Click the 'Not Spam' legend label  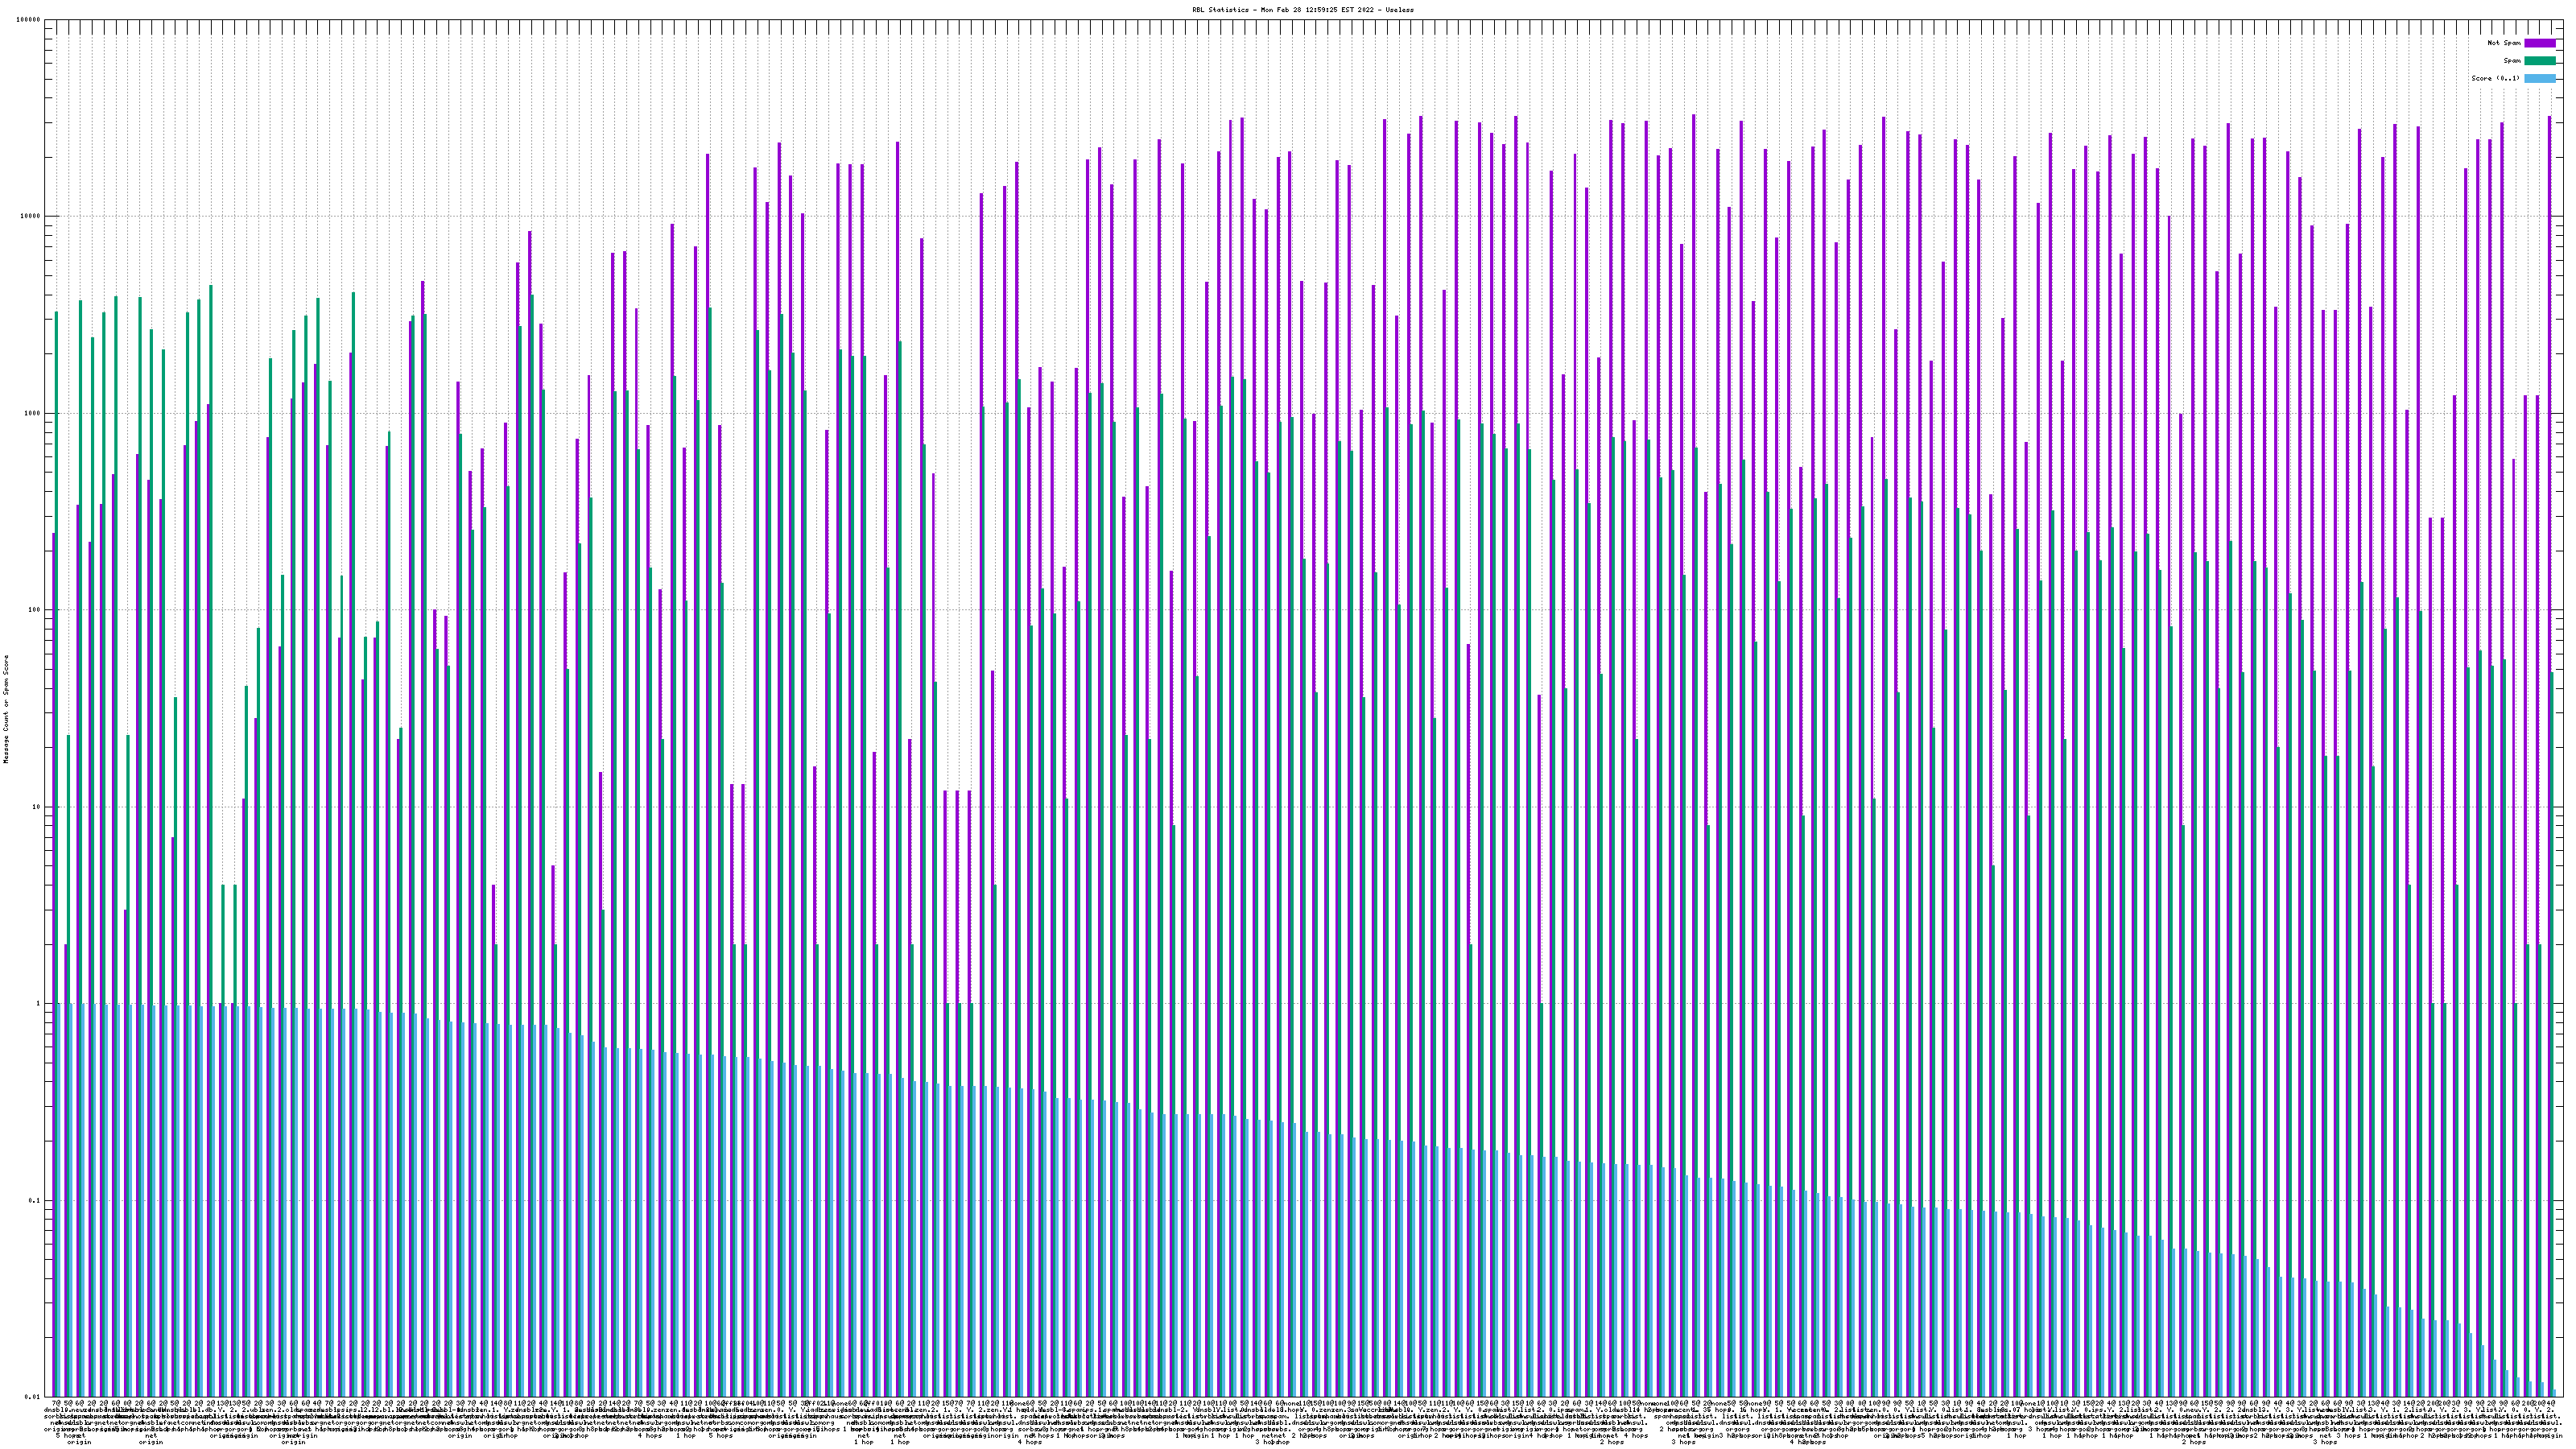click(2504, 43)
